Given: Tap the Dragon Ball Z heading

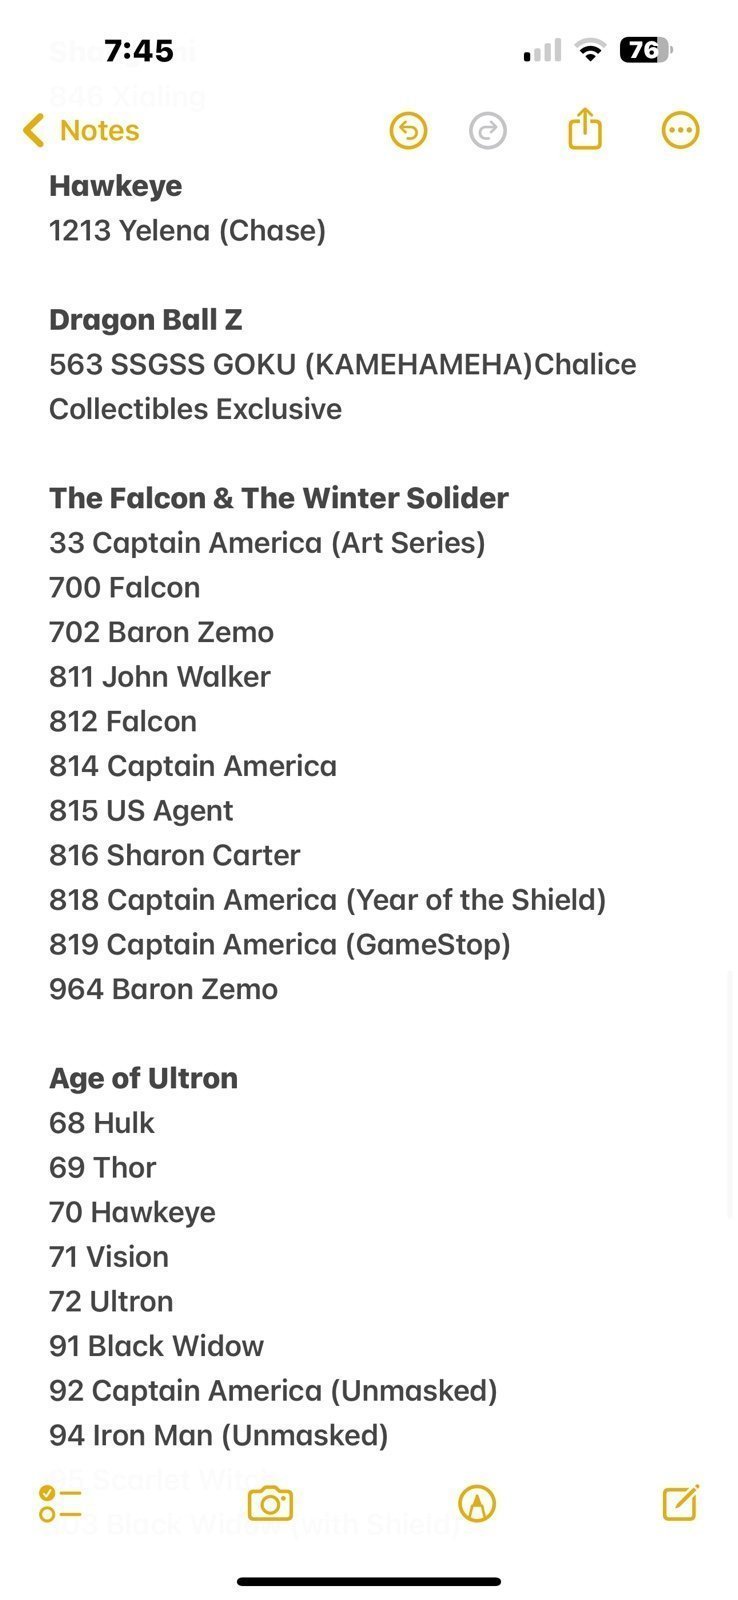Looking at the screenshot, I should [x=146, y=320].
